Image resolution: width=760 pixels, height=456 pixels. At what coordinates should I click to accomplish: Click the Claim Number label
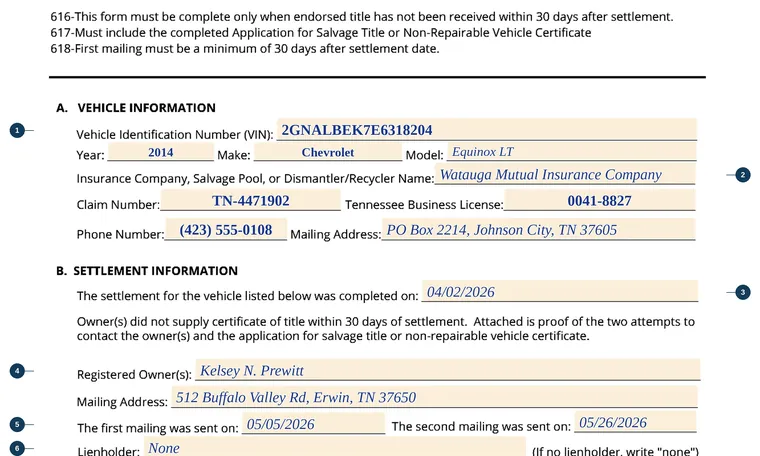pyautogui.click(x=118, y=204)
